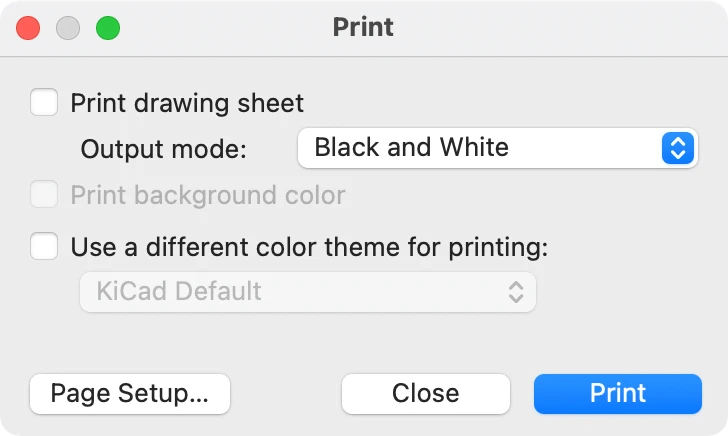Expand the KiCad Default theme dropdown

(x=308, y=292)
